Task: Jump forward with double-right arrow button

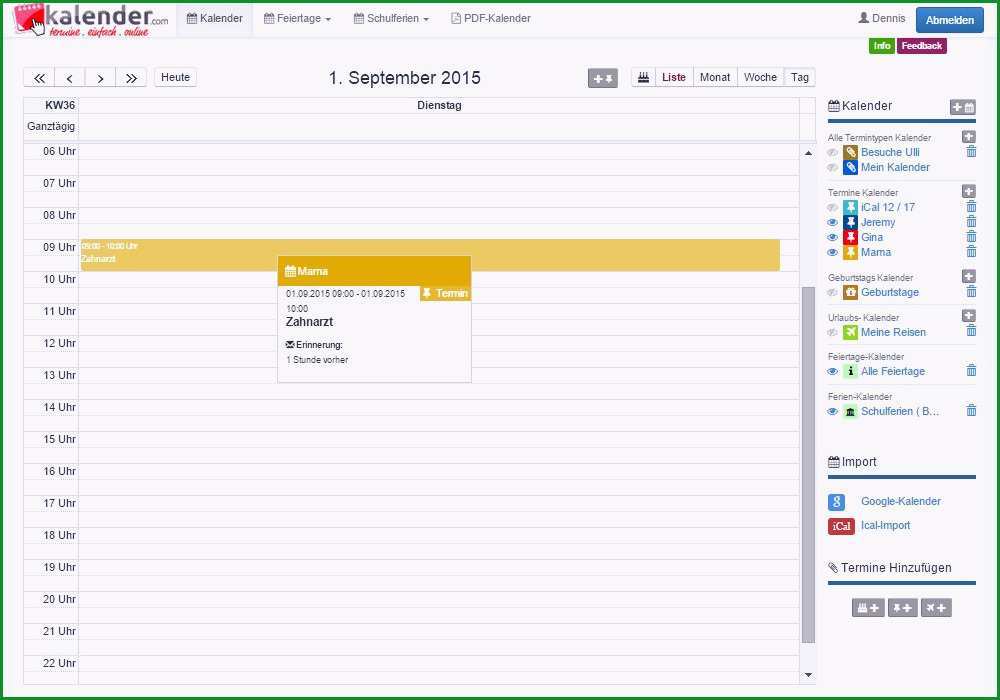Action: 131,78
